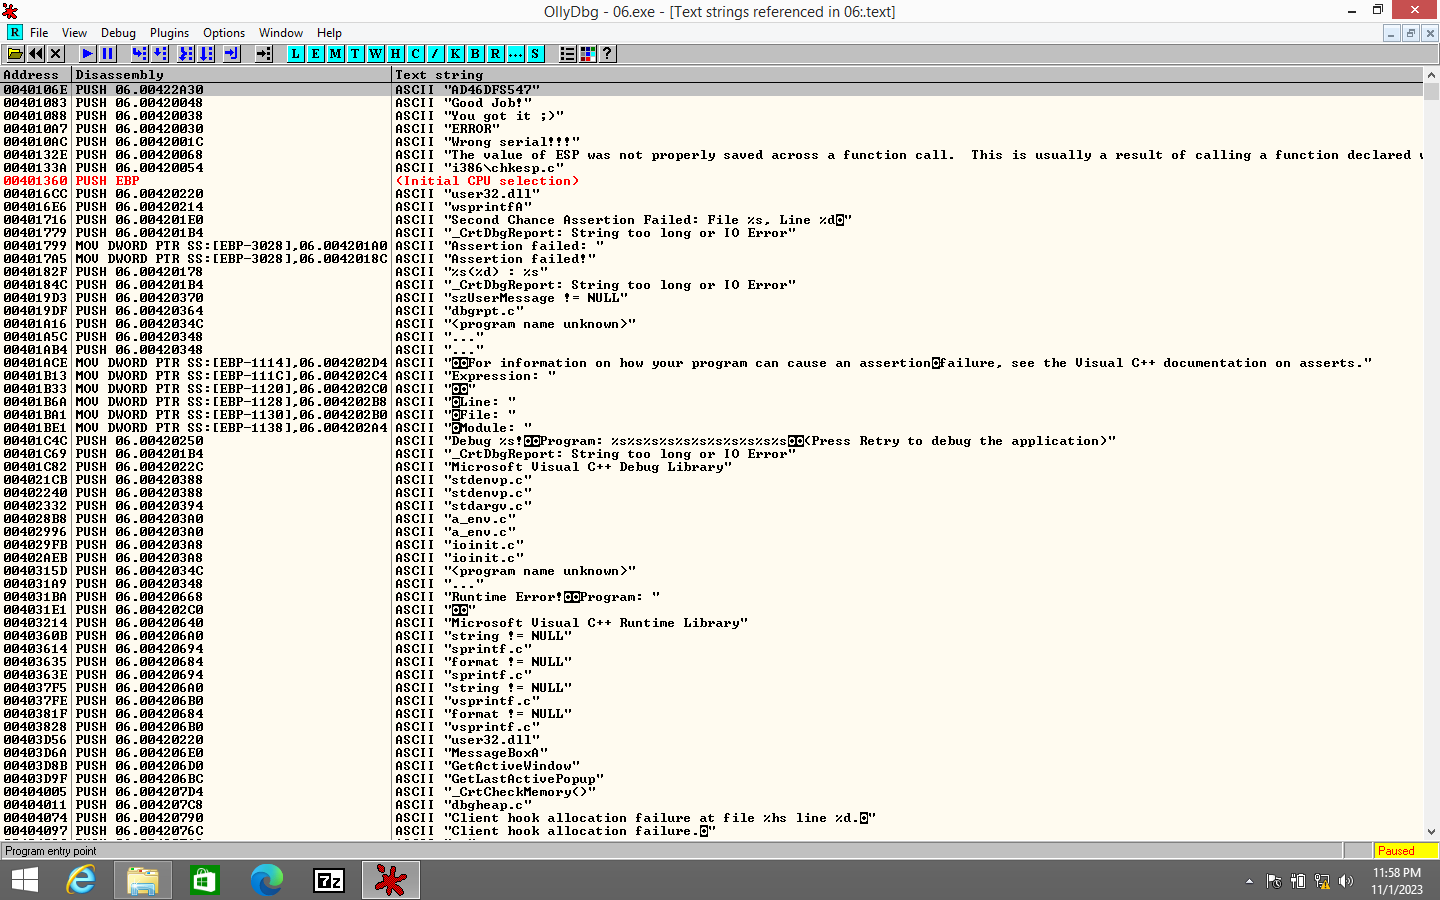Select the row with "Wrong serial!!!"

click(711, 142)
